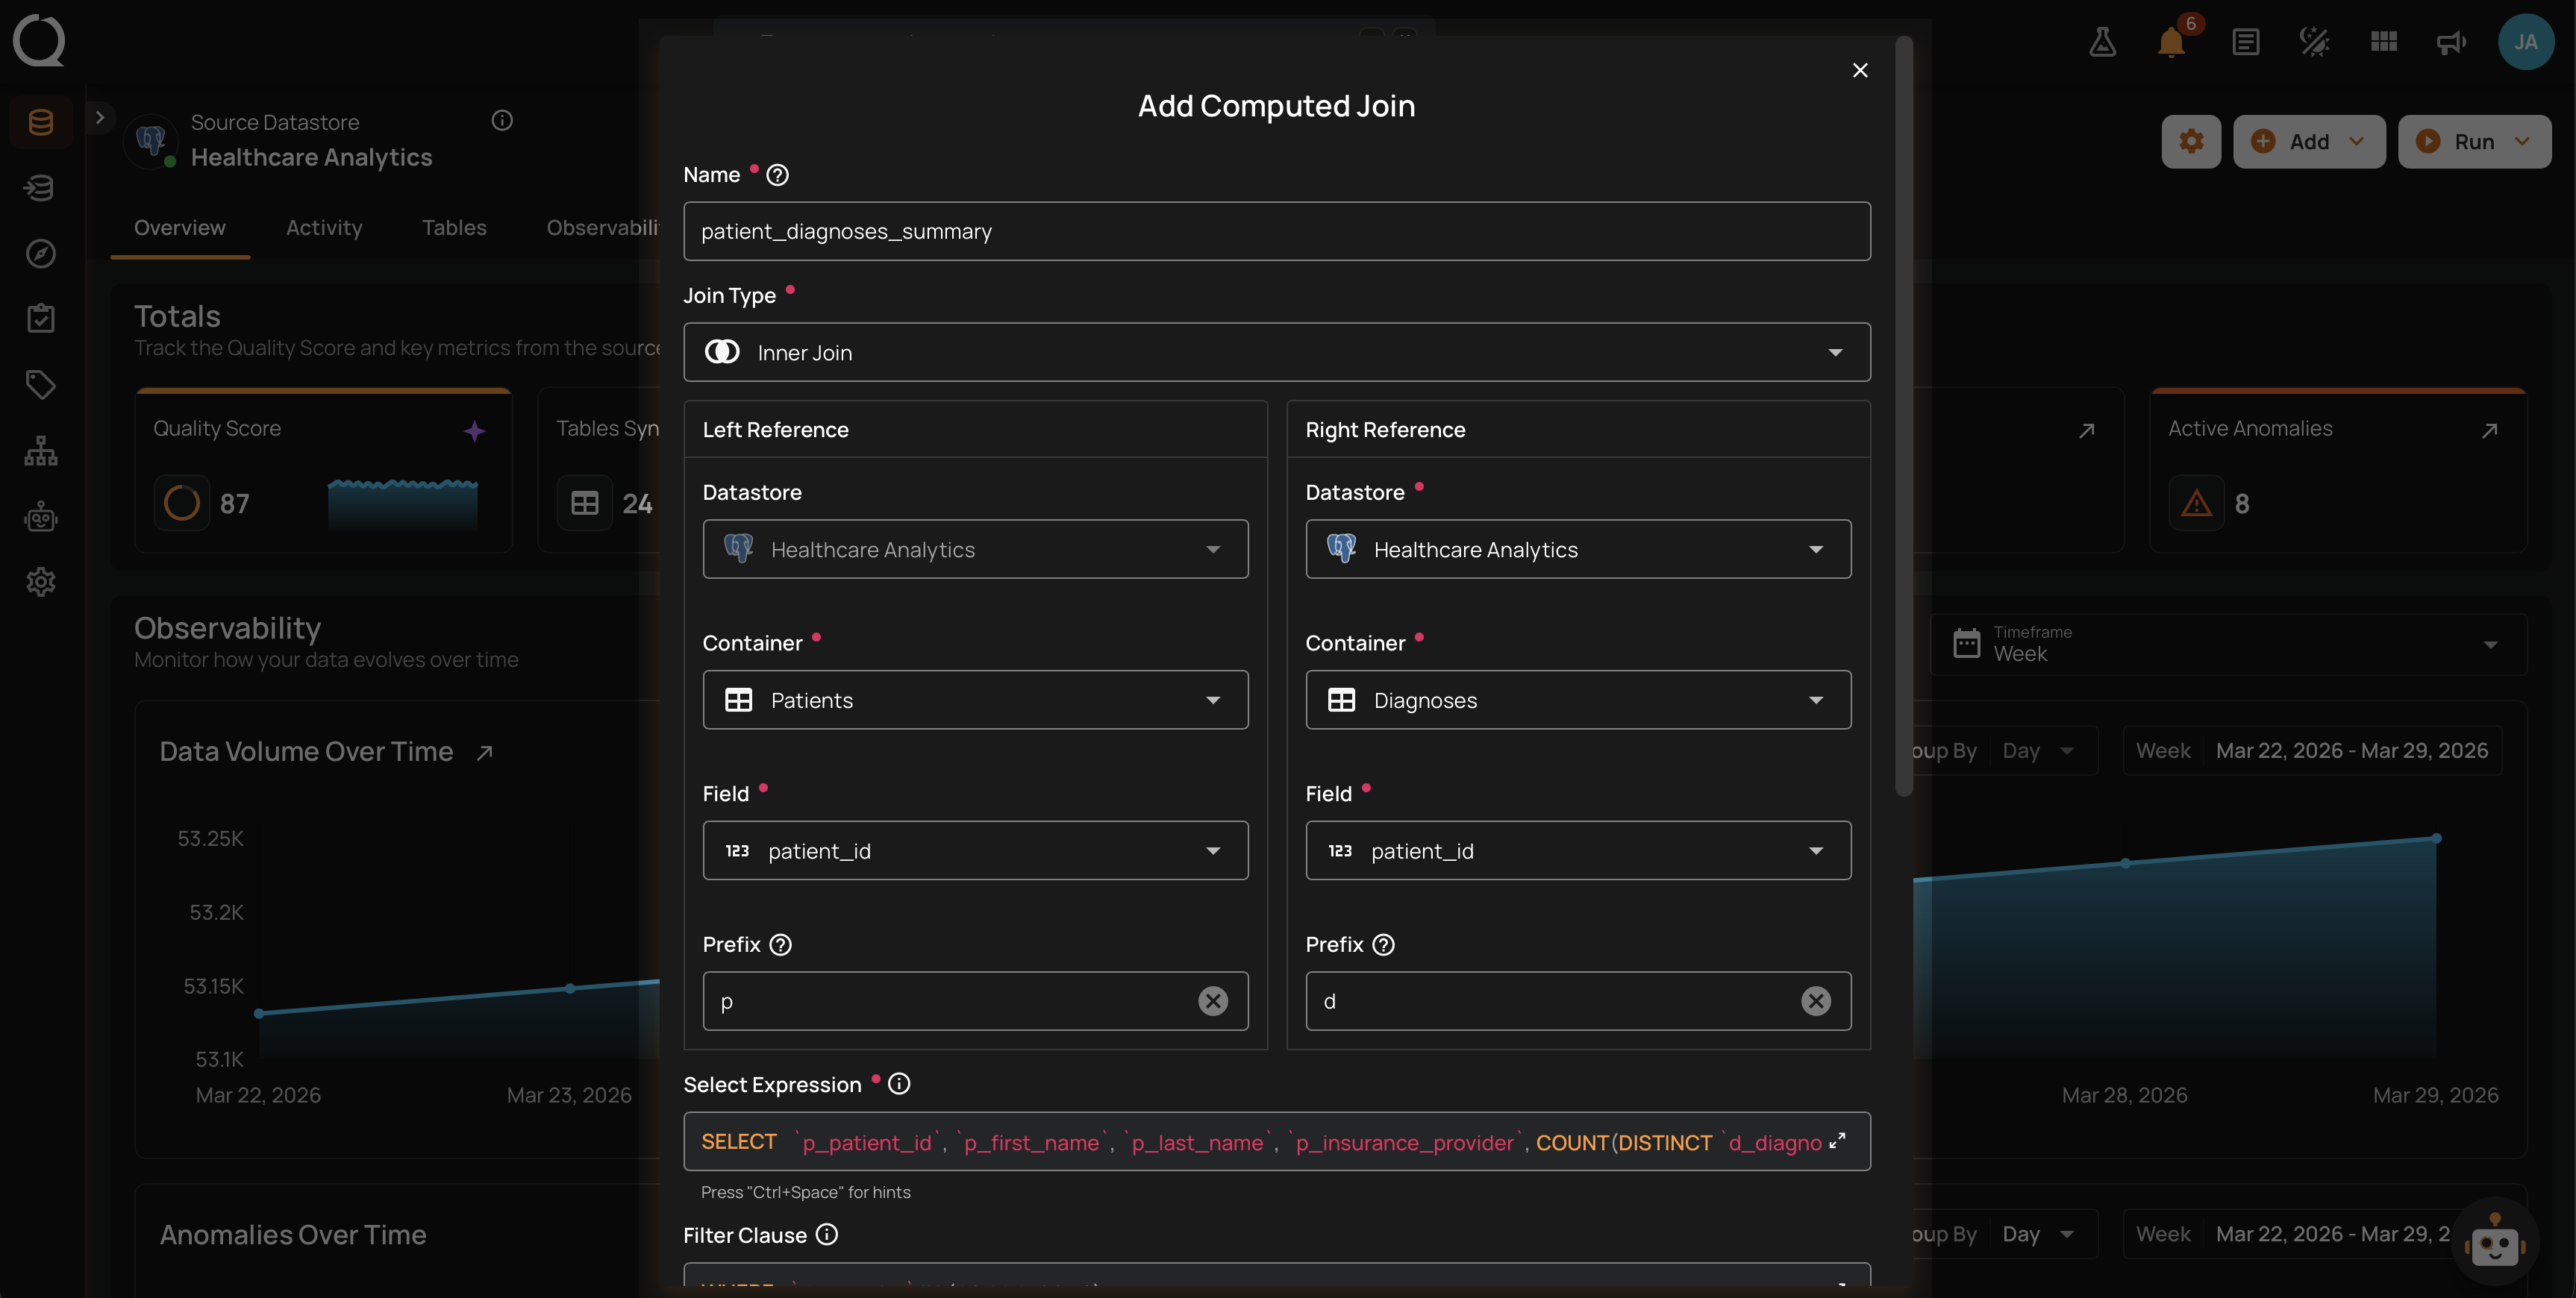Click the dialog vertical scrollbar
Image resolution: width=2576 pixels, height=1298 pixels.
click(1904, 417)
